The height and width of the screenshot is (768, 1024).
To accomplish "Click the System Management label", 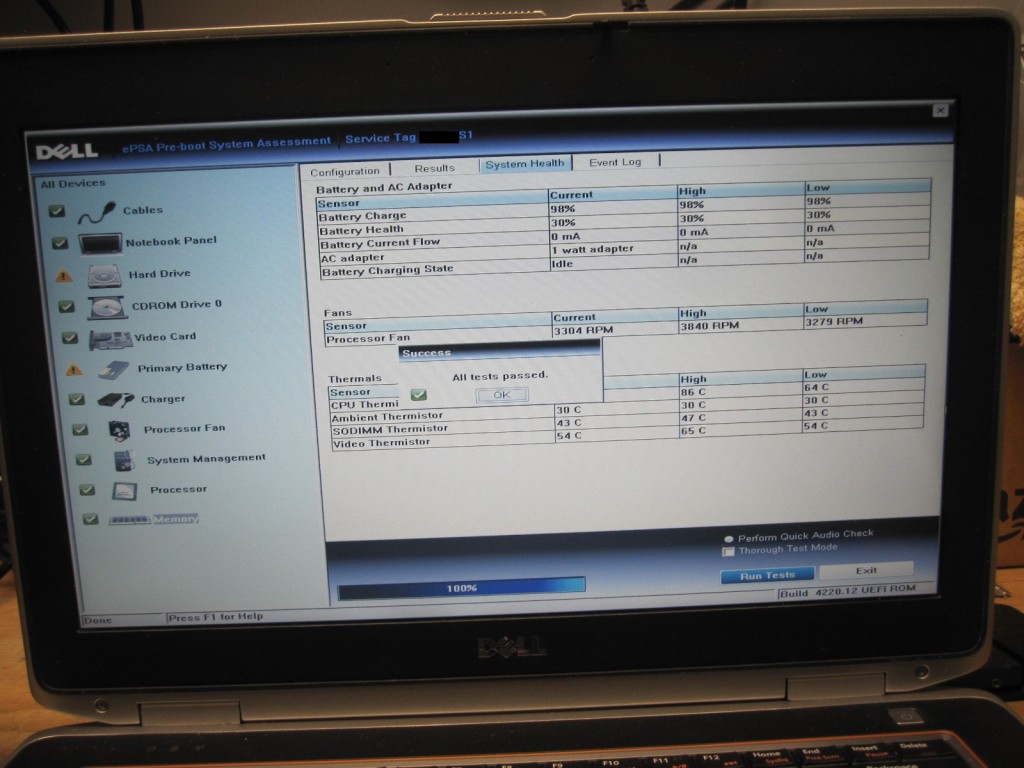I will click(x=206, y=458).
